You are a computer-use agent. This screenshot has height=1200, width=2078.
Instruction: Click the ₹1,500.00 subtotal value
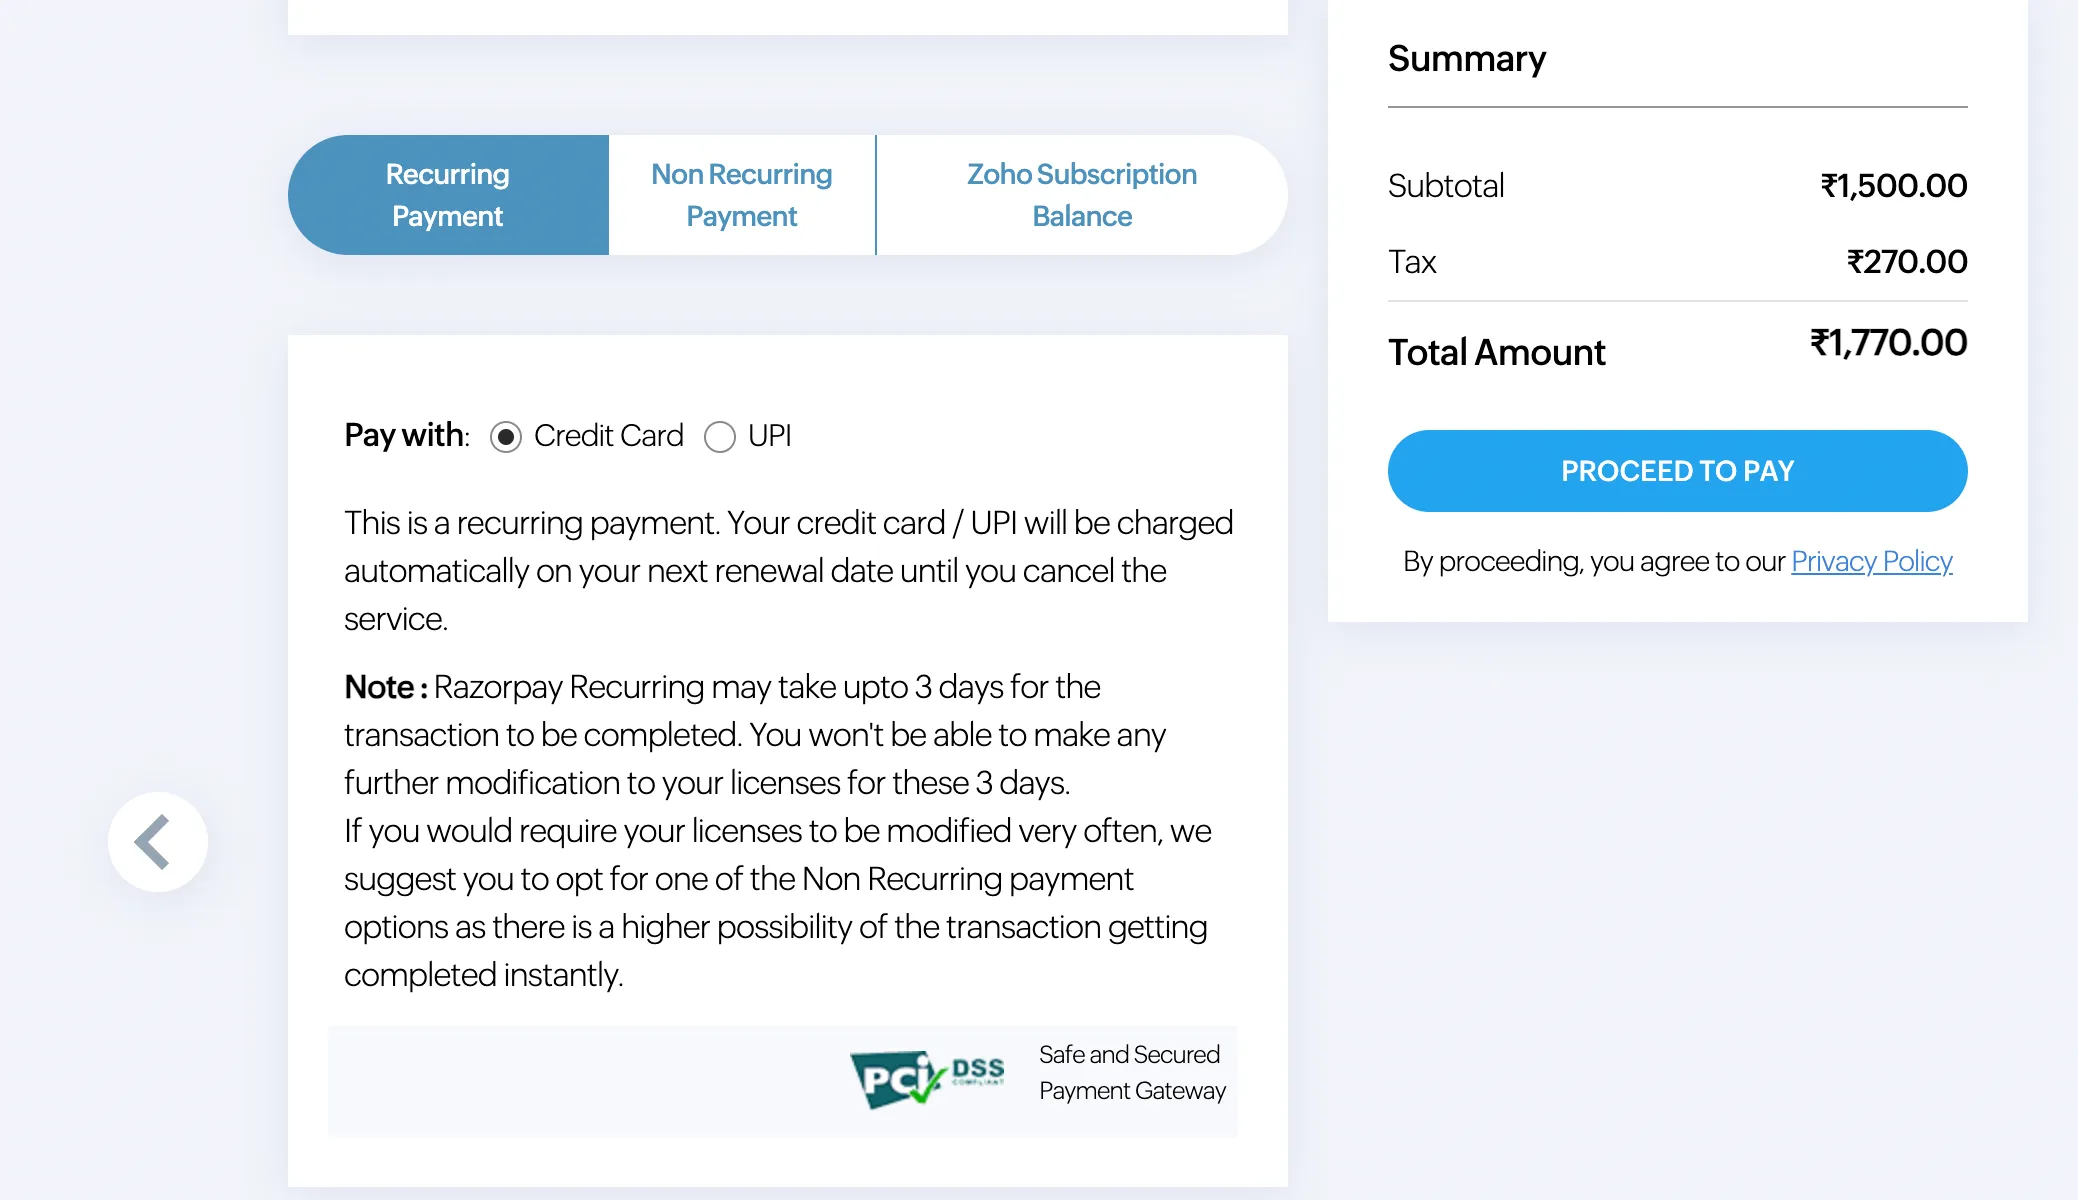click(1893, 186)
